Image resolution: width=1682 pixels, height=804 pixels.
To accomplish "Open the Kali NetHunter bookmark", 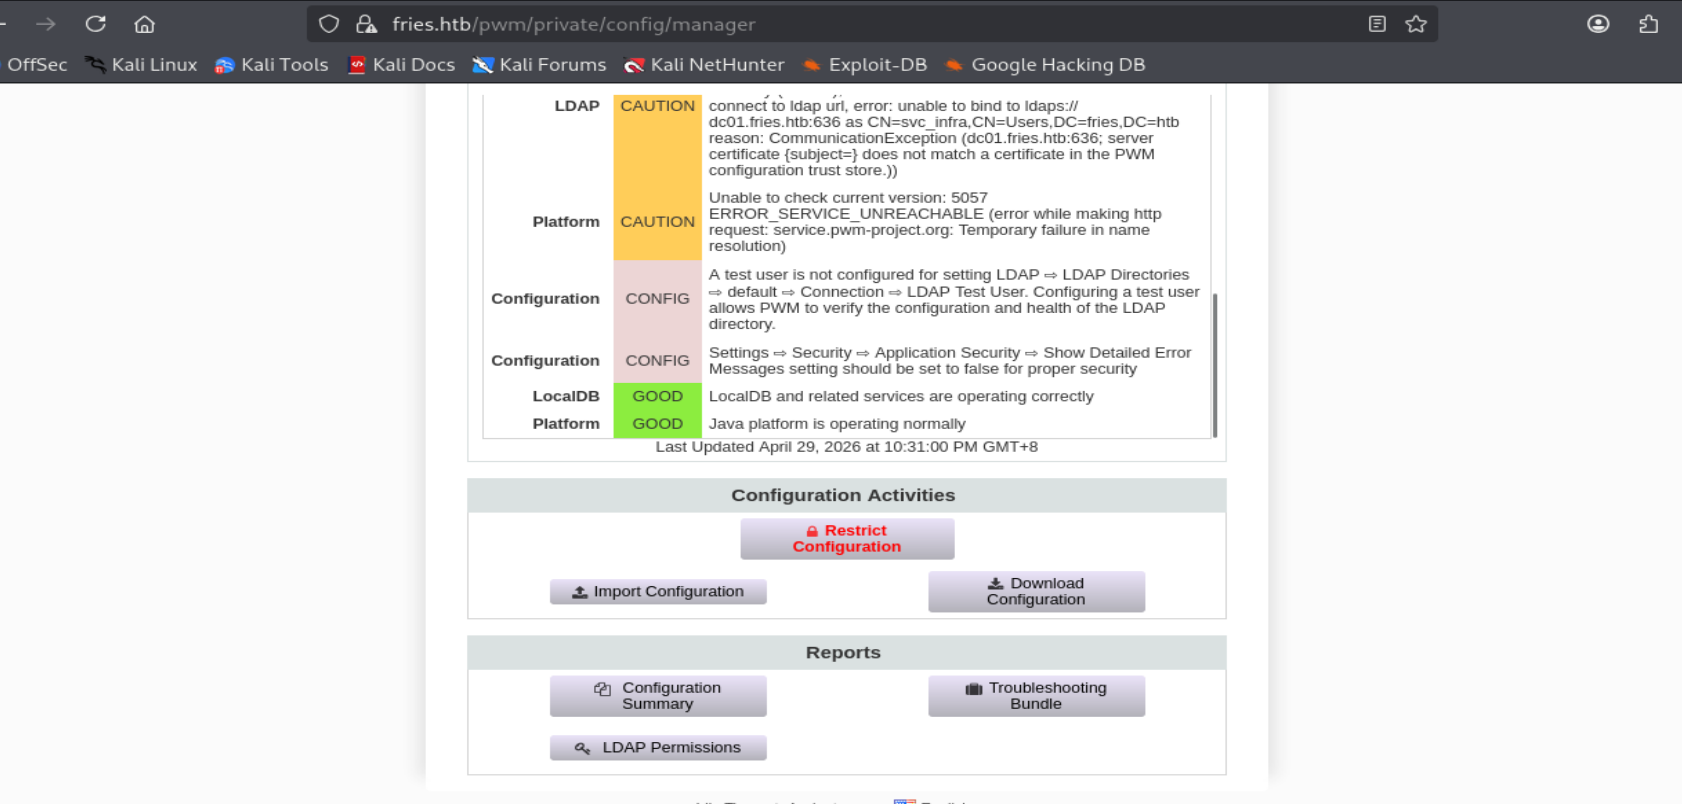I will (704, 65).
